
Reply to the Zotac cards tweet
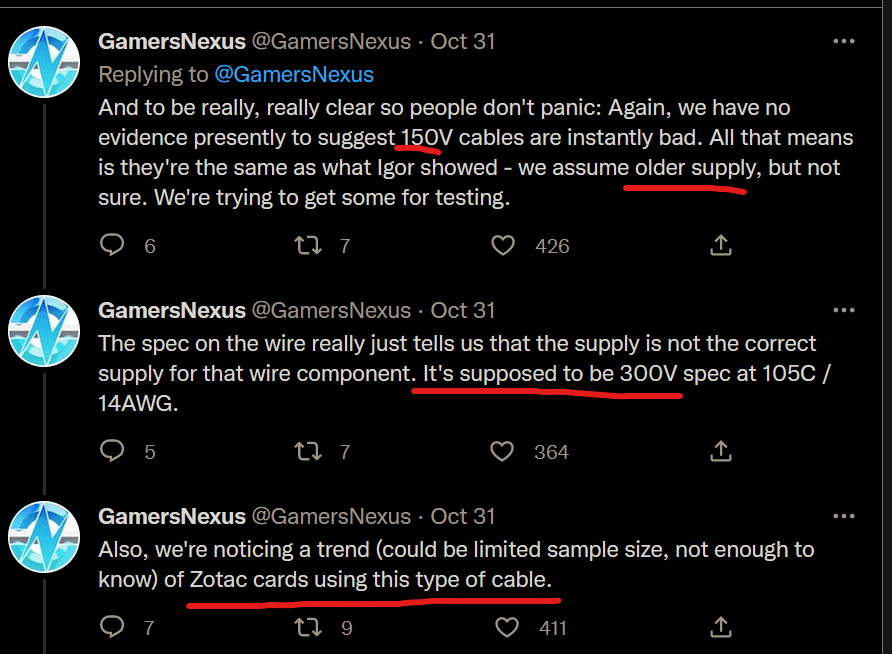tap(113, 628)
